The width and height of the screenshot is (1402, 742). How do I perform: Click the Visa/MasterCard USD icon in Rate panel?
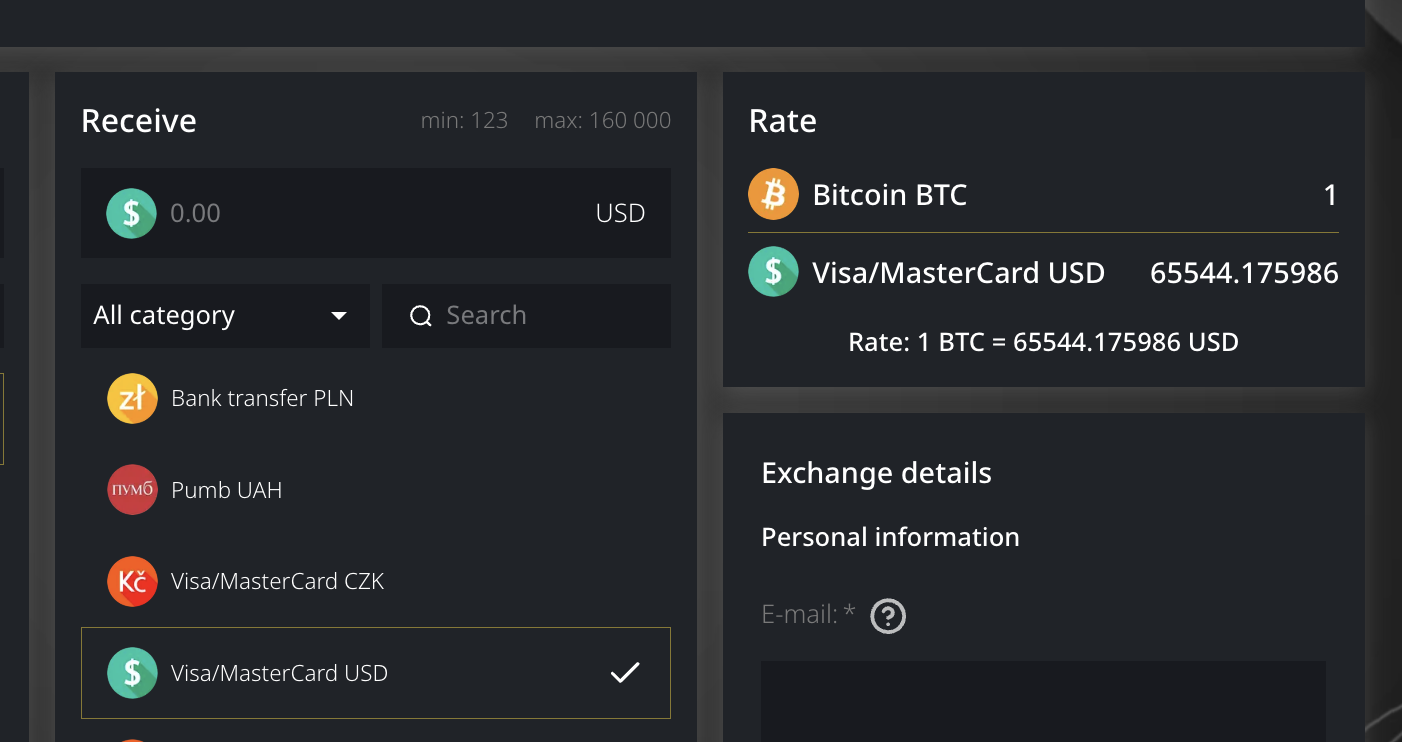[773, 272]
